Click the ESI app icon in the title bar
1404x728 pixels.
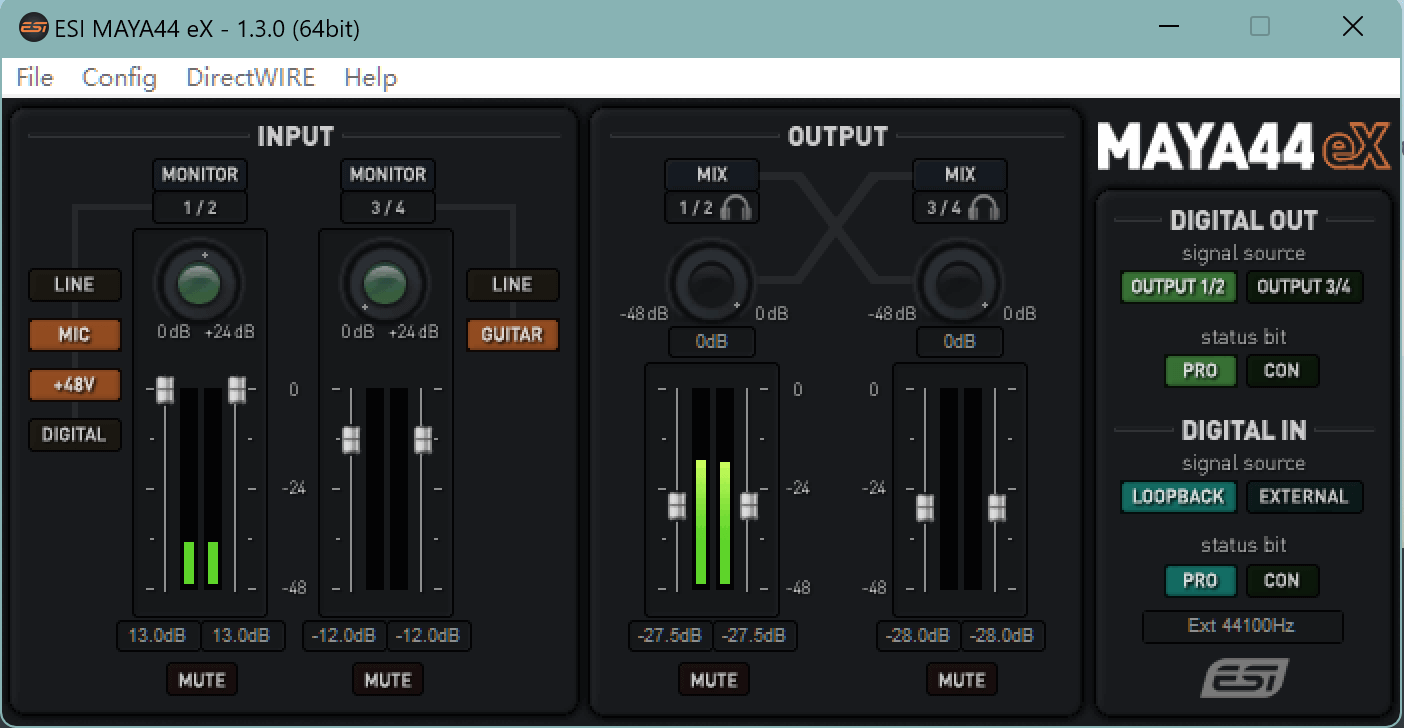34,28
